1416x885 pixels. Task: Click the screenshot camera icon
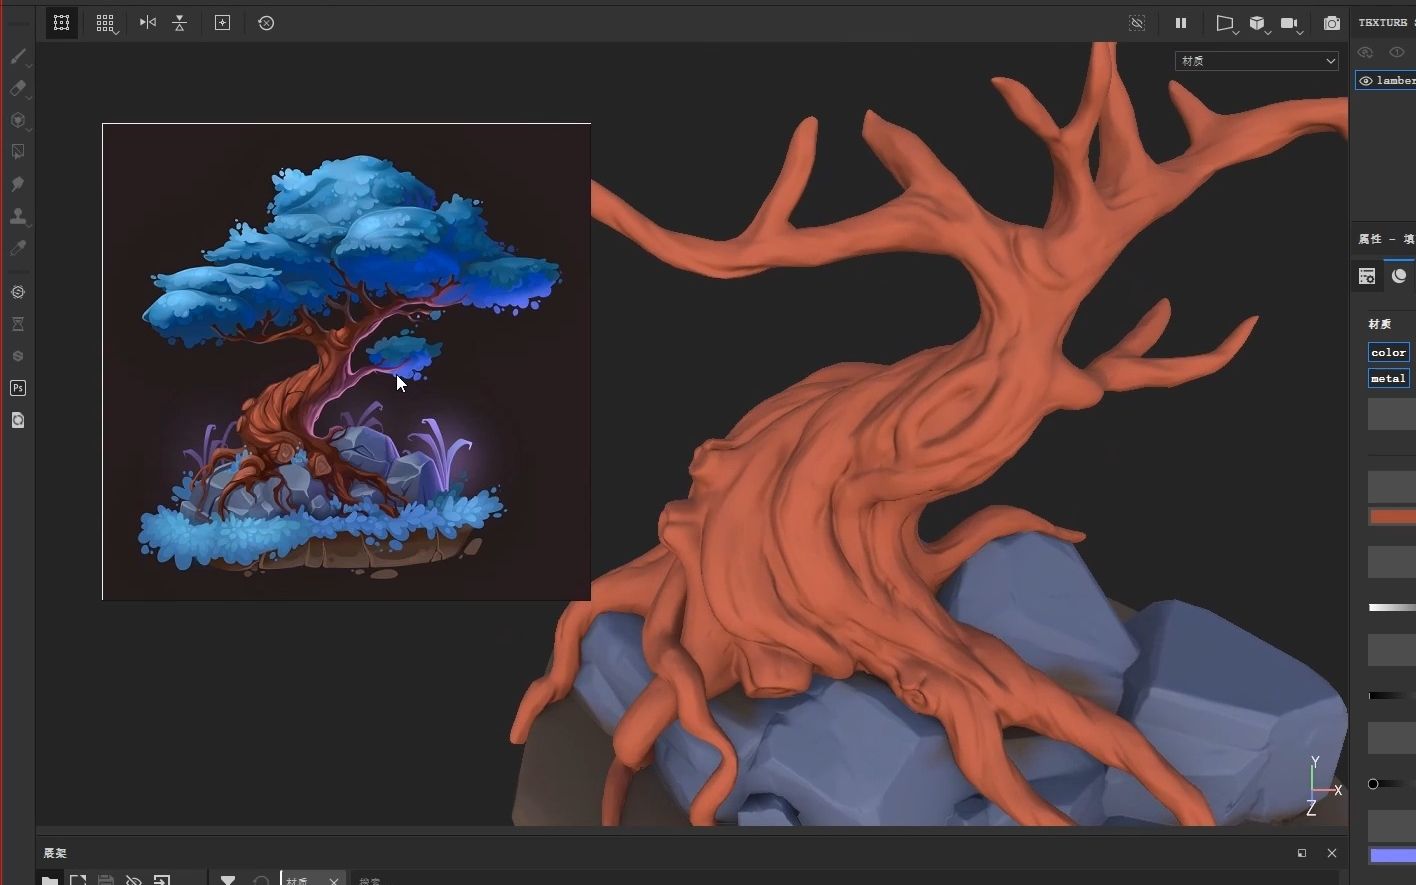click(x=1332, y=23)
